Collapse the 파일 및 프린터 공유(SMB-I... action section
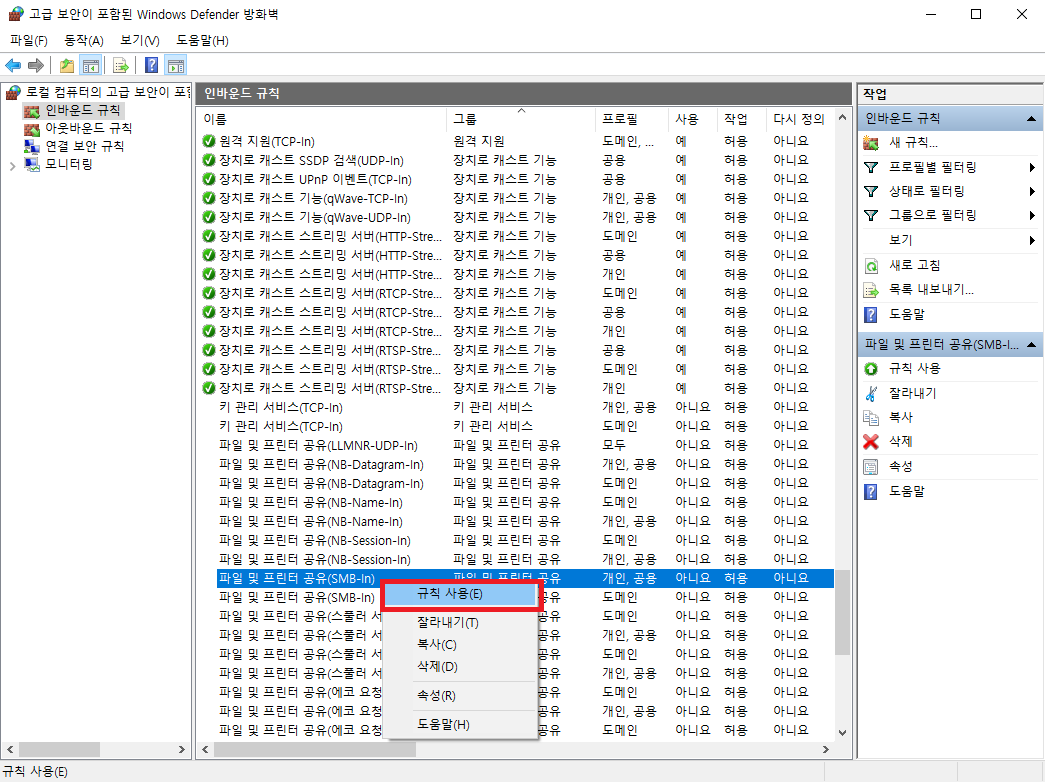This screenshot has width=1045, height=782. 1032,345
